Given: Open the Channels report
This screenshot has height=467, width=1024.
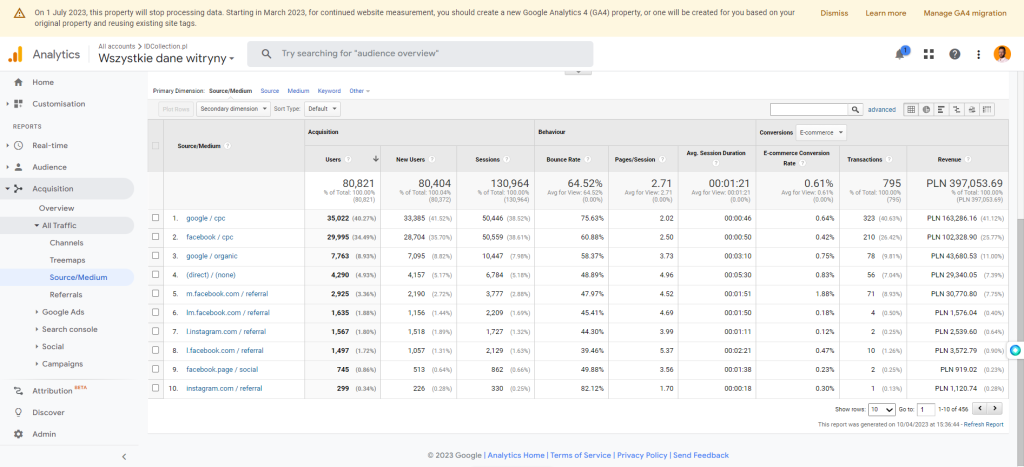Looking at the screenshot, I should [x=66, y=242].
